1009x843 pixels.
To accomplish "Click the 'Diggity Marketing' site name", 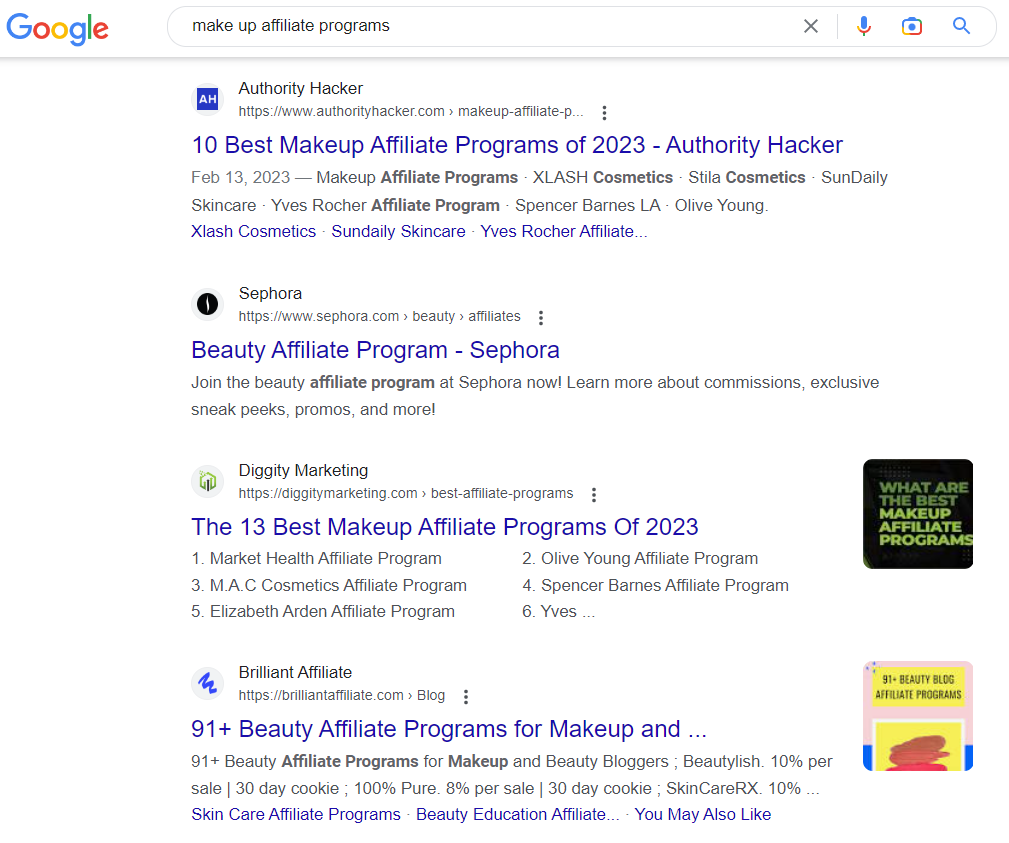I will 303,470.
